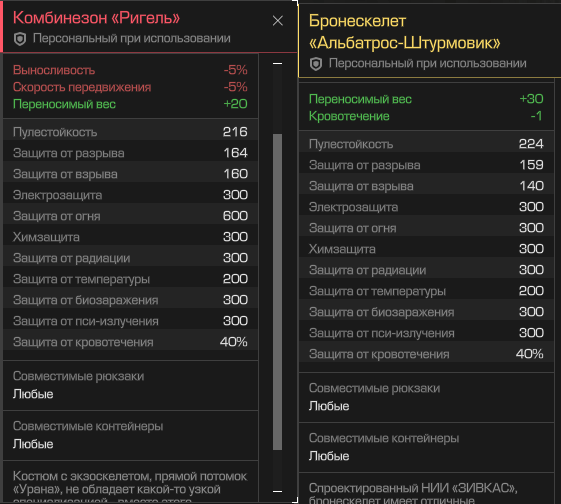
Task: Click the Выносливость -5% row
Action: [130, 70]
